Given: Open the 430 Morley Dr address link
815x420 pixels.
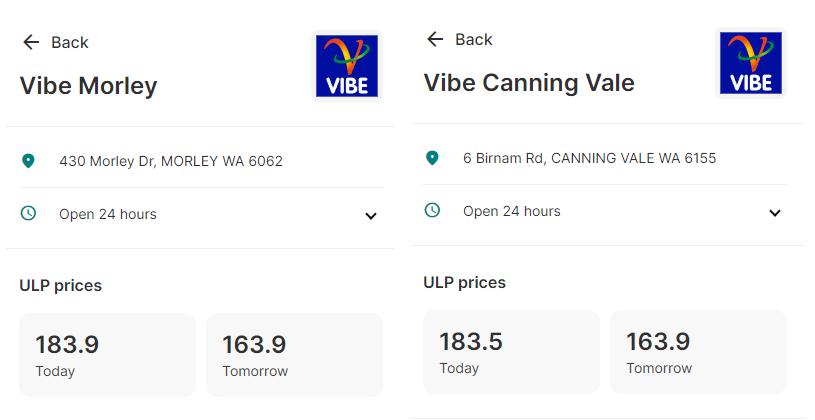Looking at the screenshot, I should tap(171, 161).
